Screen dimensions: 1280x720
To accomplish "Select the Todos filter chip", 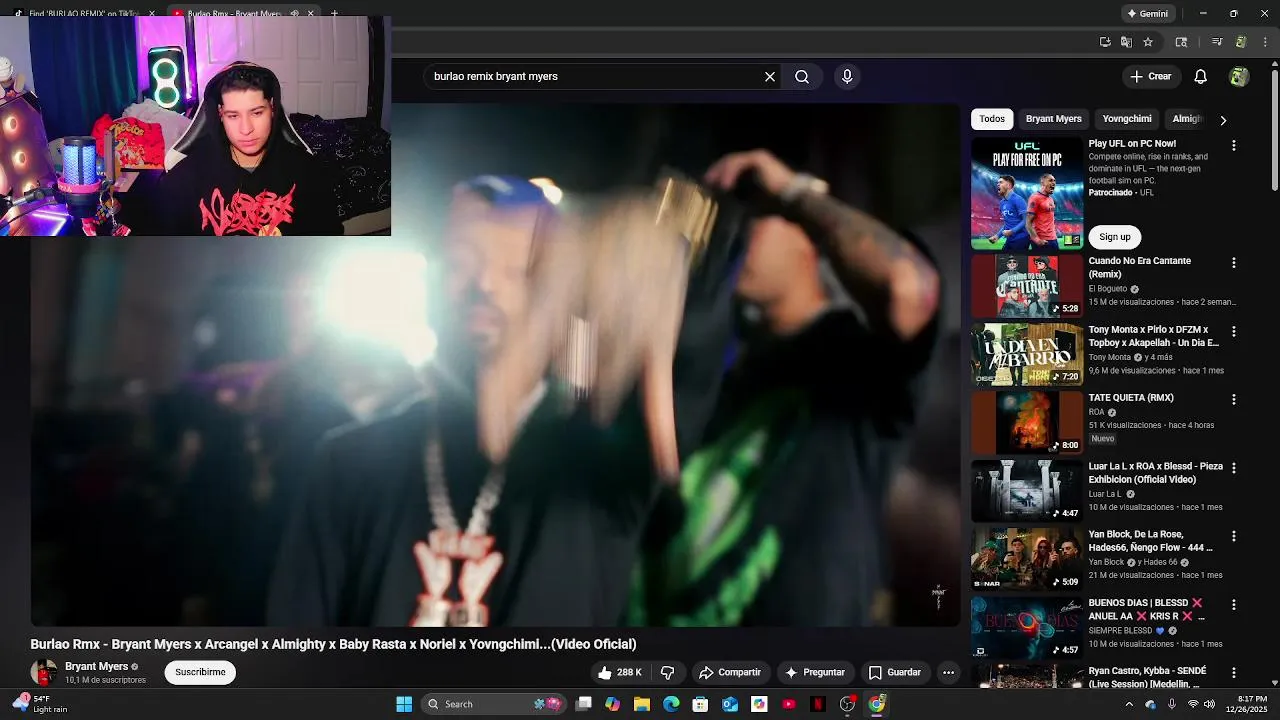I will 992,119.
